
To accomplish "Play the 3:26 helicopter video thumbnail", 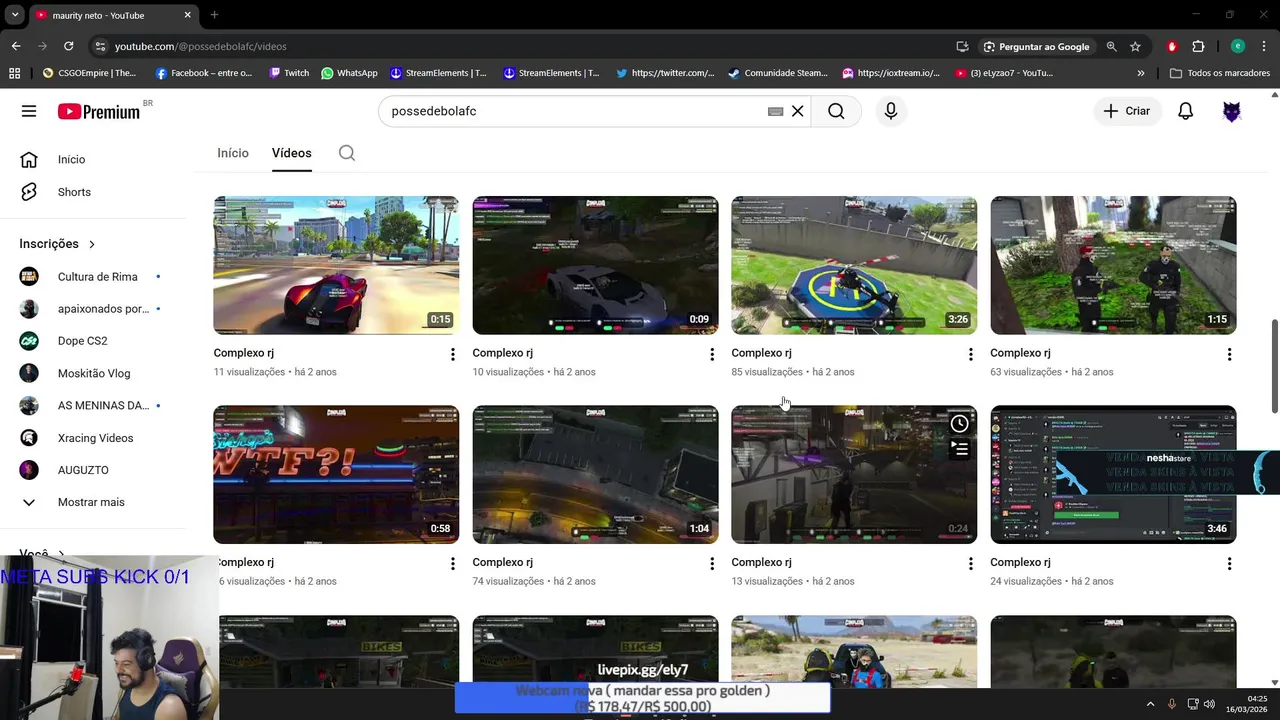I will click(x=854, y=265).
